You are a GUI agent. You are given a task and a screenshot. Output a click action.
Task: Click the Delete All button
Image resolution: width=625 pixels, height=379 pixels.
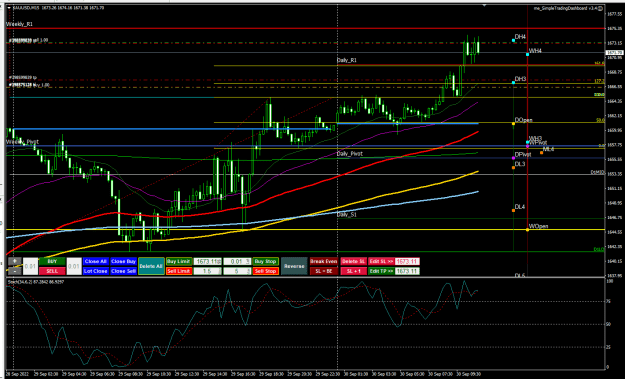(x=151, y=266)
